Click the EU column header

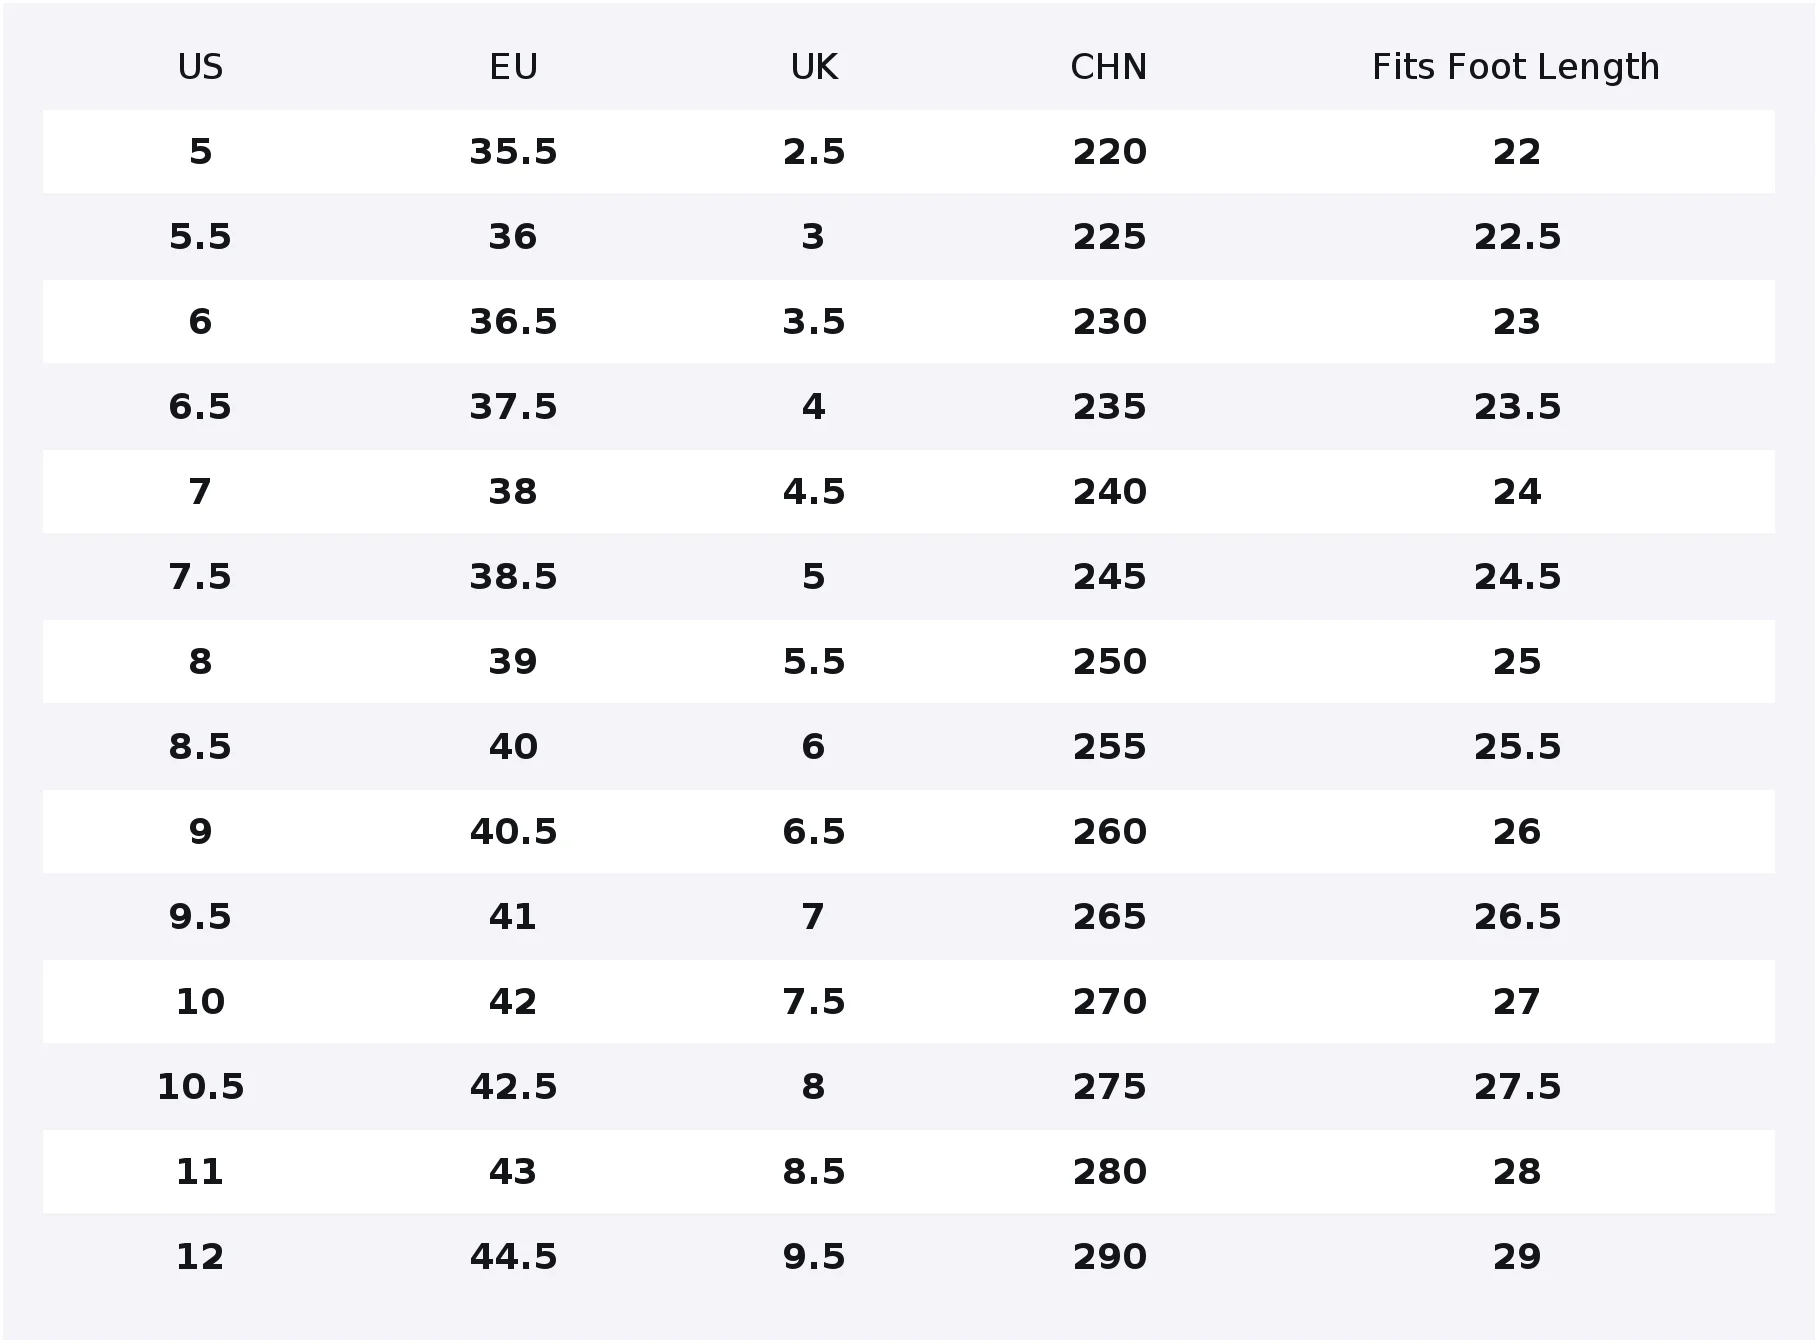pyautogui.click(x=513, y=67)
